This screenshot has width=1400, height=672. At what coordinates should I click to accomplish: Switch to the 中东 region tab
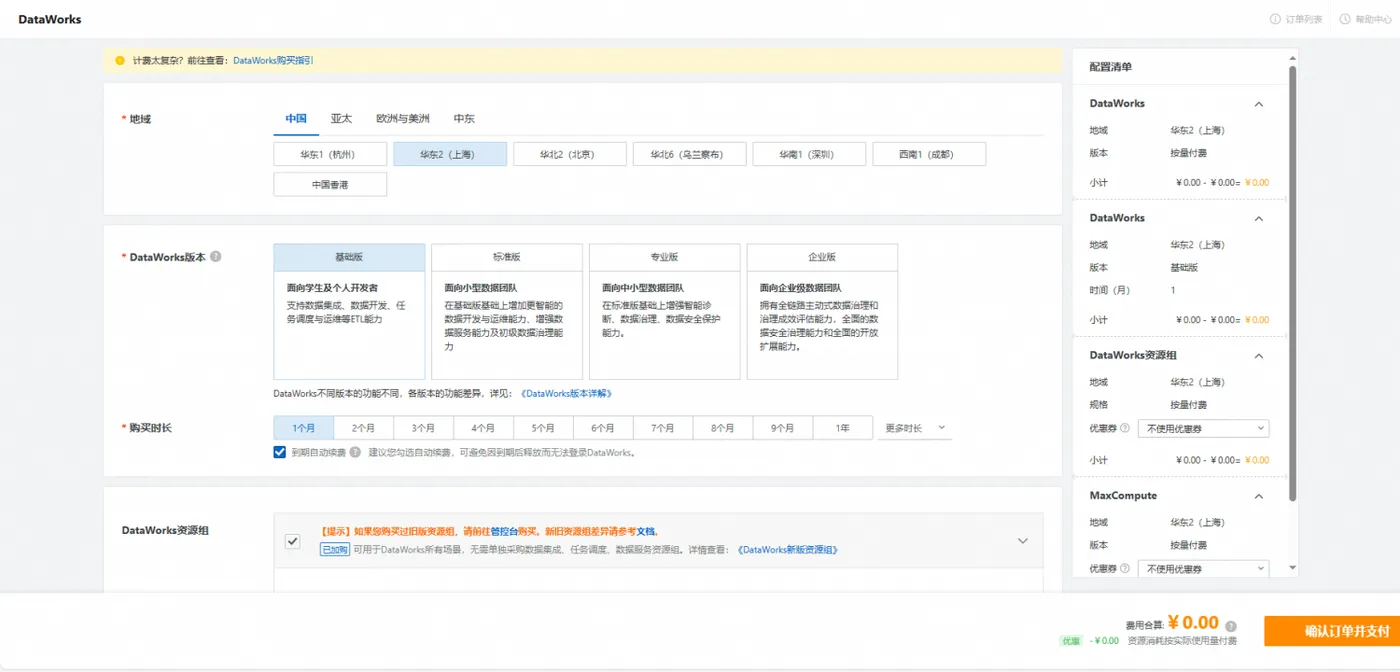click(464, 118)
